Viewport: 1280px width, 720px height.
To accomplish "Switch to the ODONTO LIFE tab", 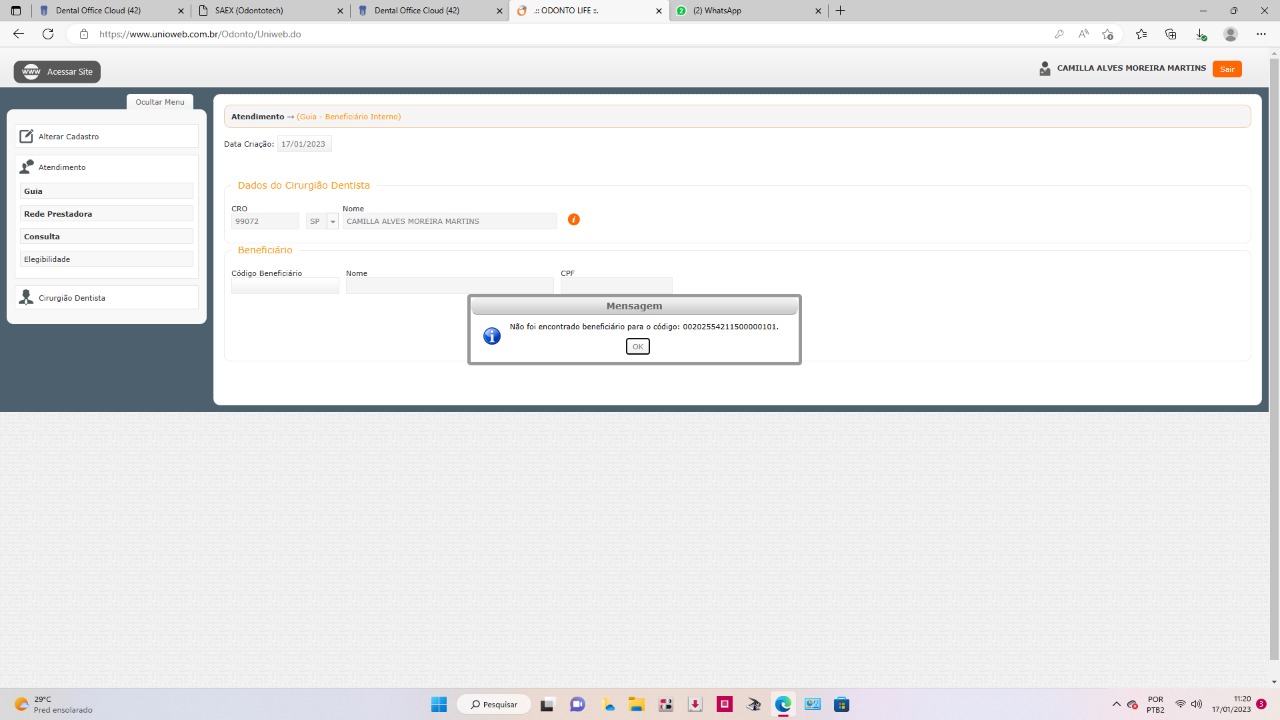I will [x=588, y=11].
